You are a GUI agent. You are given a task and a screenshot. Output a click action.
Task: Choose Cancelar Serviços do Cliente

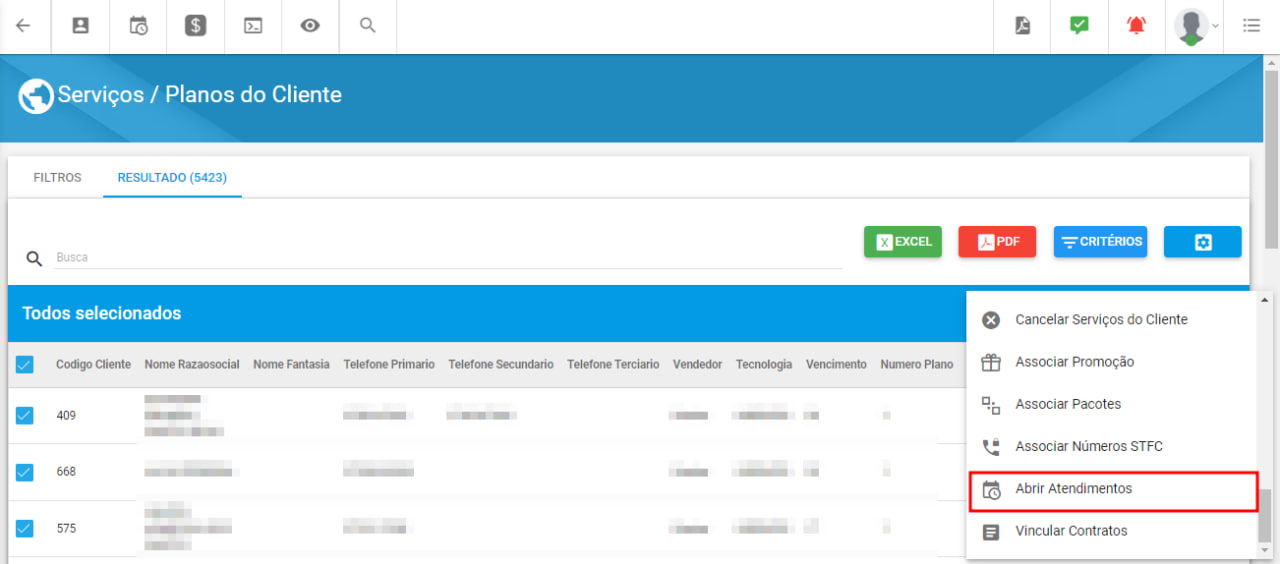[x=1112, y=320]
